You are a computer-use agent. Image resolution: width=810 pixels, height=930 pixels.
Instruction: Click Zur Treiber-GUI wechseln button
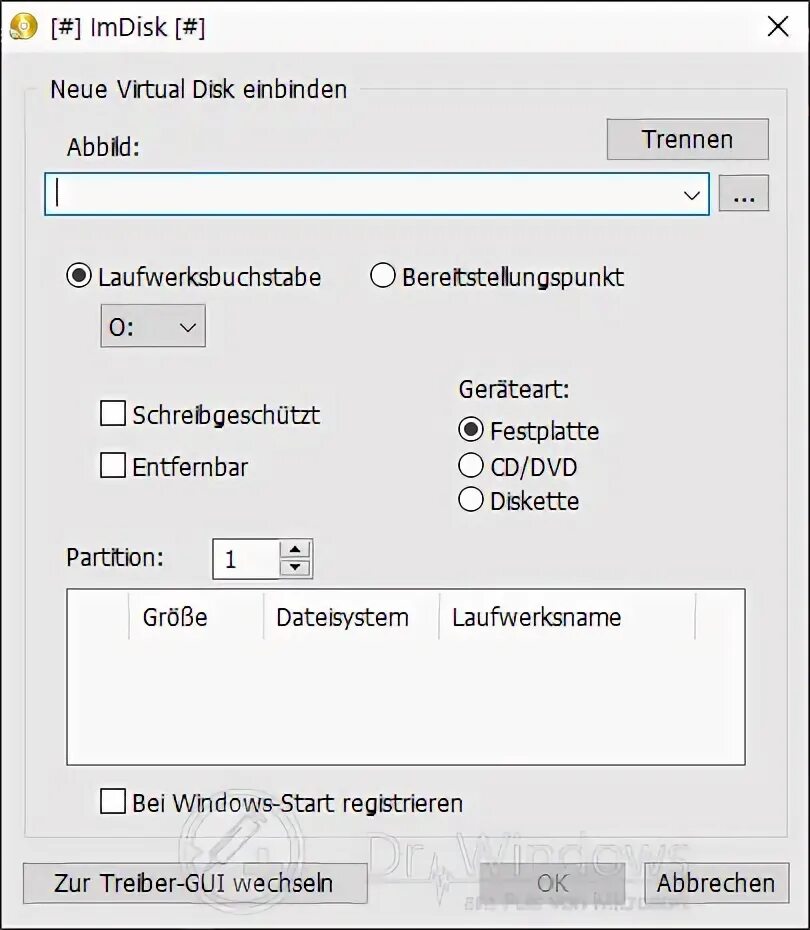(x=195, y=883)
